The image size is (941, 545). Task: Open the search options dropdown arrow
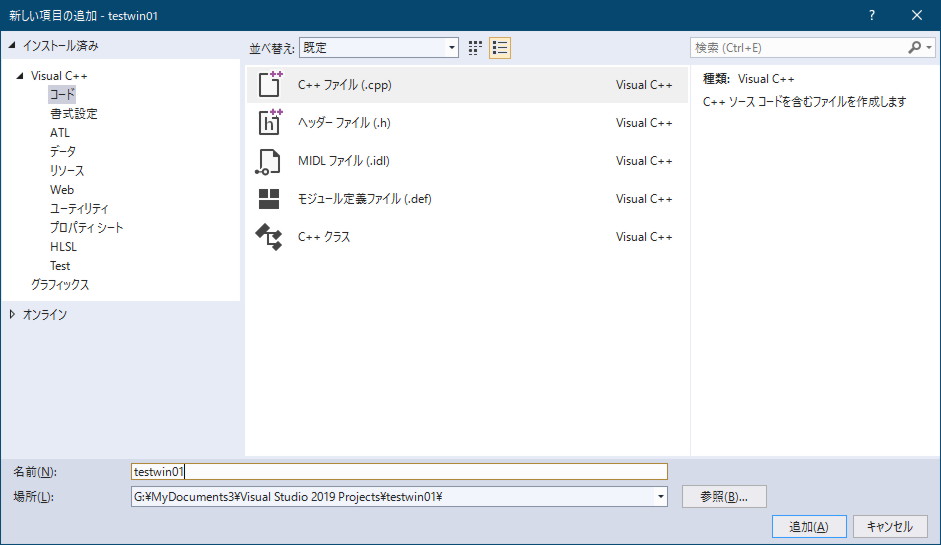click(929, 47)
